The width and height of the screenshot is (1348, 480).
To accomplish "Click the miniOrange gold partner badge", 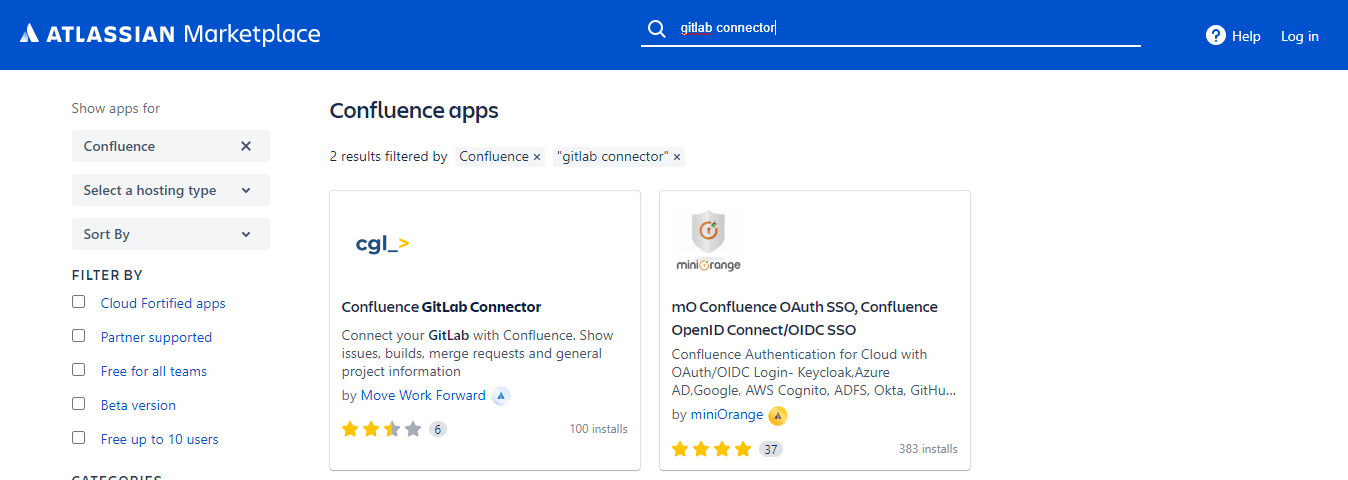I will click(778, 415).
